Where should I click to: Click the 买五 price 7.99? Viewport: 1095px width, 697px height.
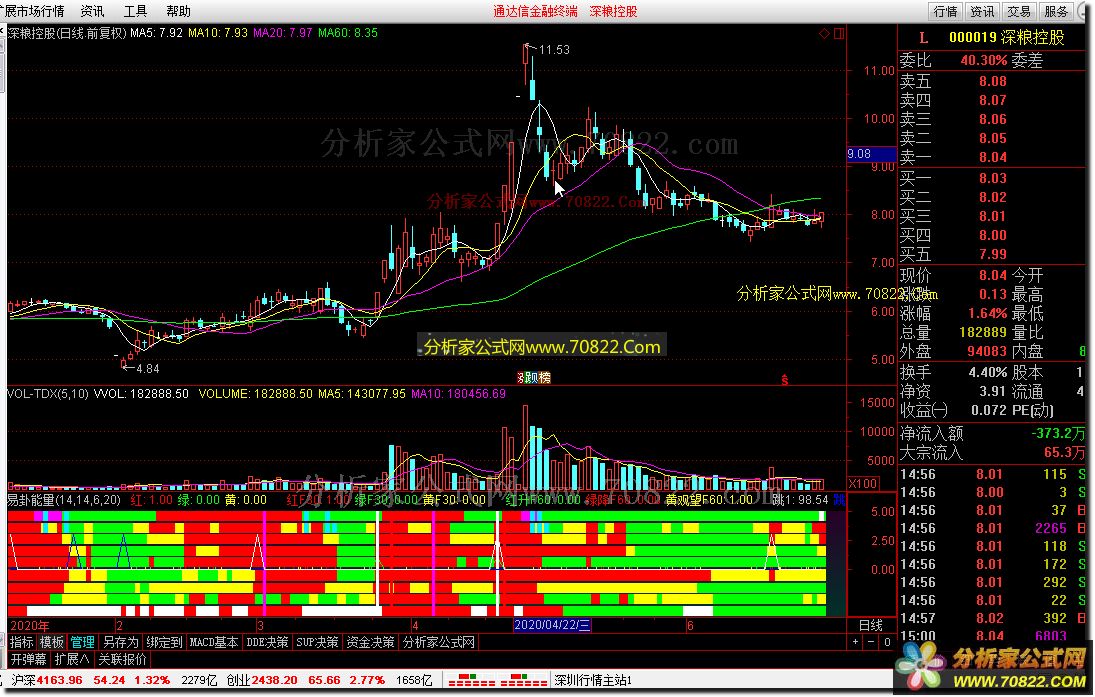[x=992, y=254]
